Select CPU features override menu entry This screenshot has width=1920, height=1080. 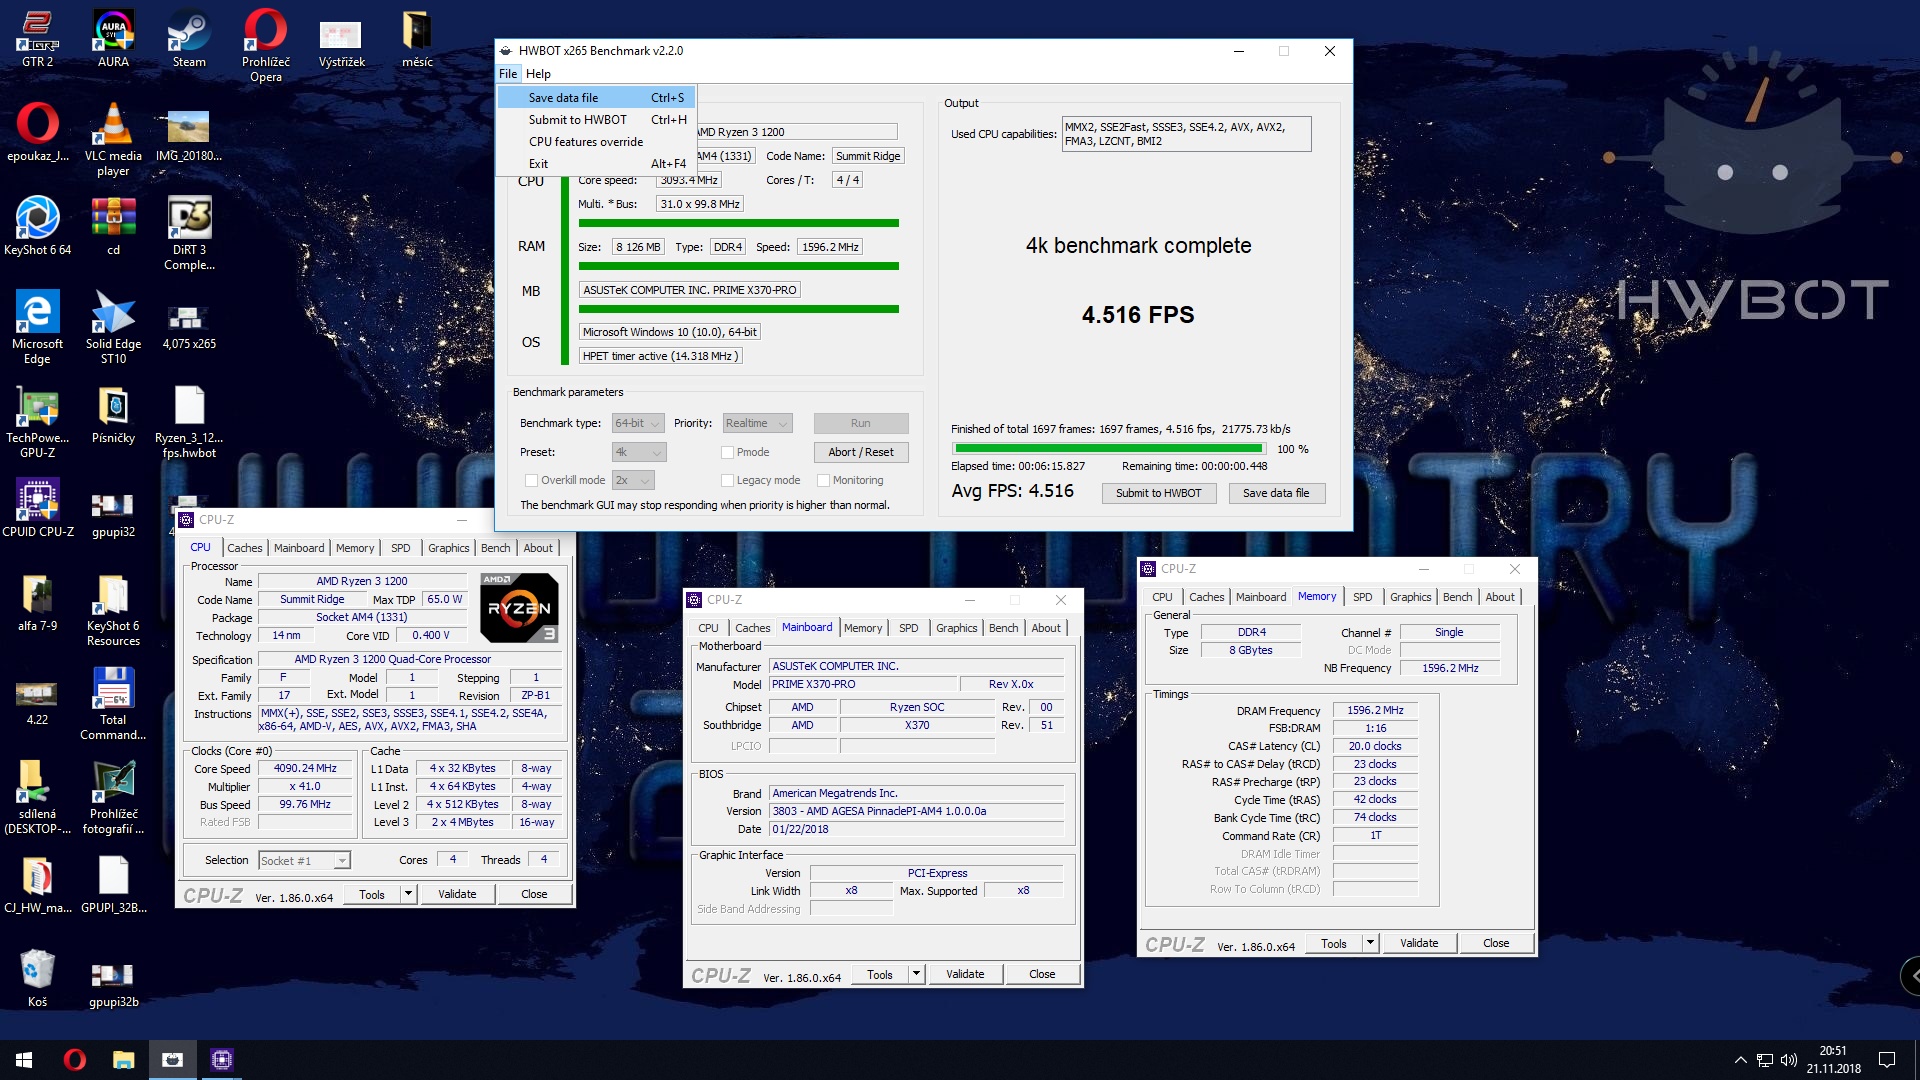pos(597,141)
